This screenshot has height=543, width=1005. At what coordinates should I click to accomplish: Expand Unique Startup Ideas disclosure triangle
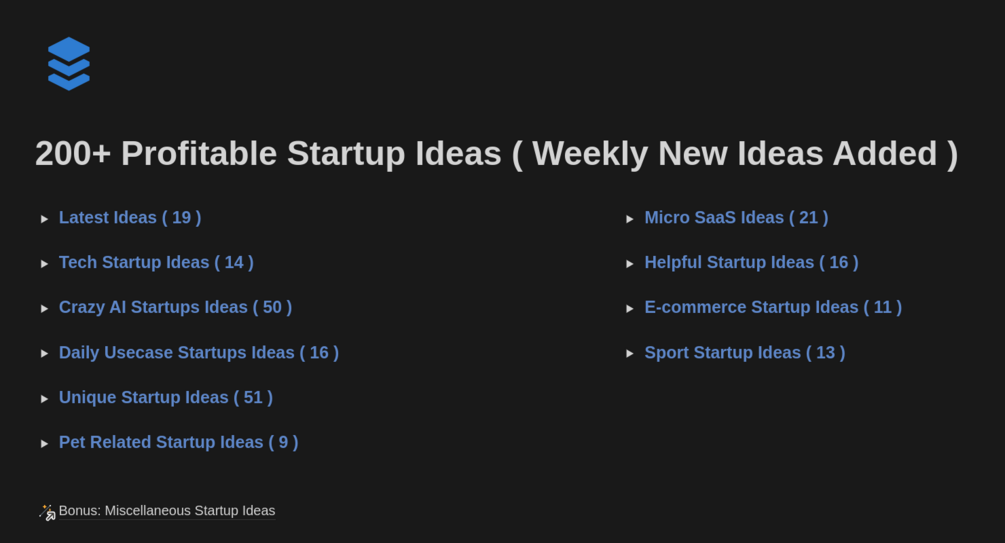point(44,399)
